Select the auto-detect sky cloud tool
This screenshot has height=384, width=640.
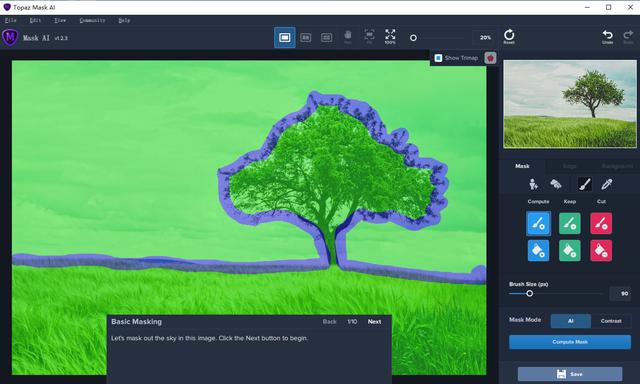click(556, 184)
